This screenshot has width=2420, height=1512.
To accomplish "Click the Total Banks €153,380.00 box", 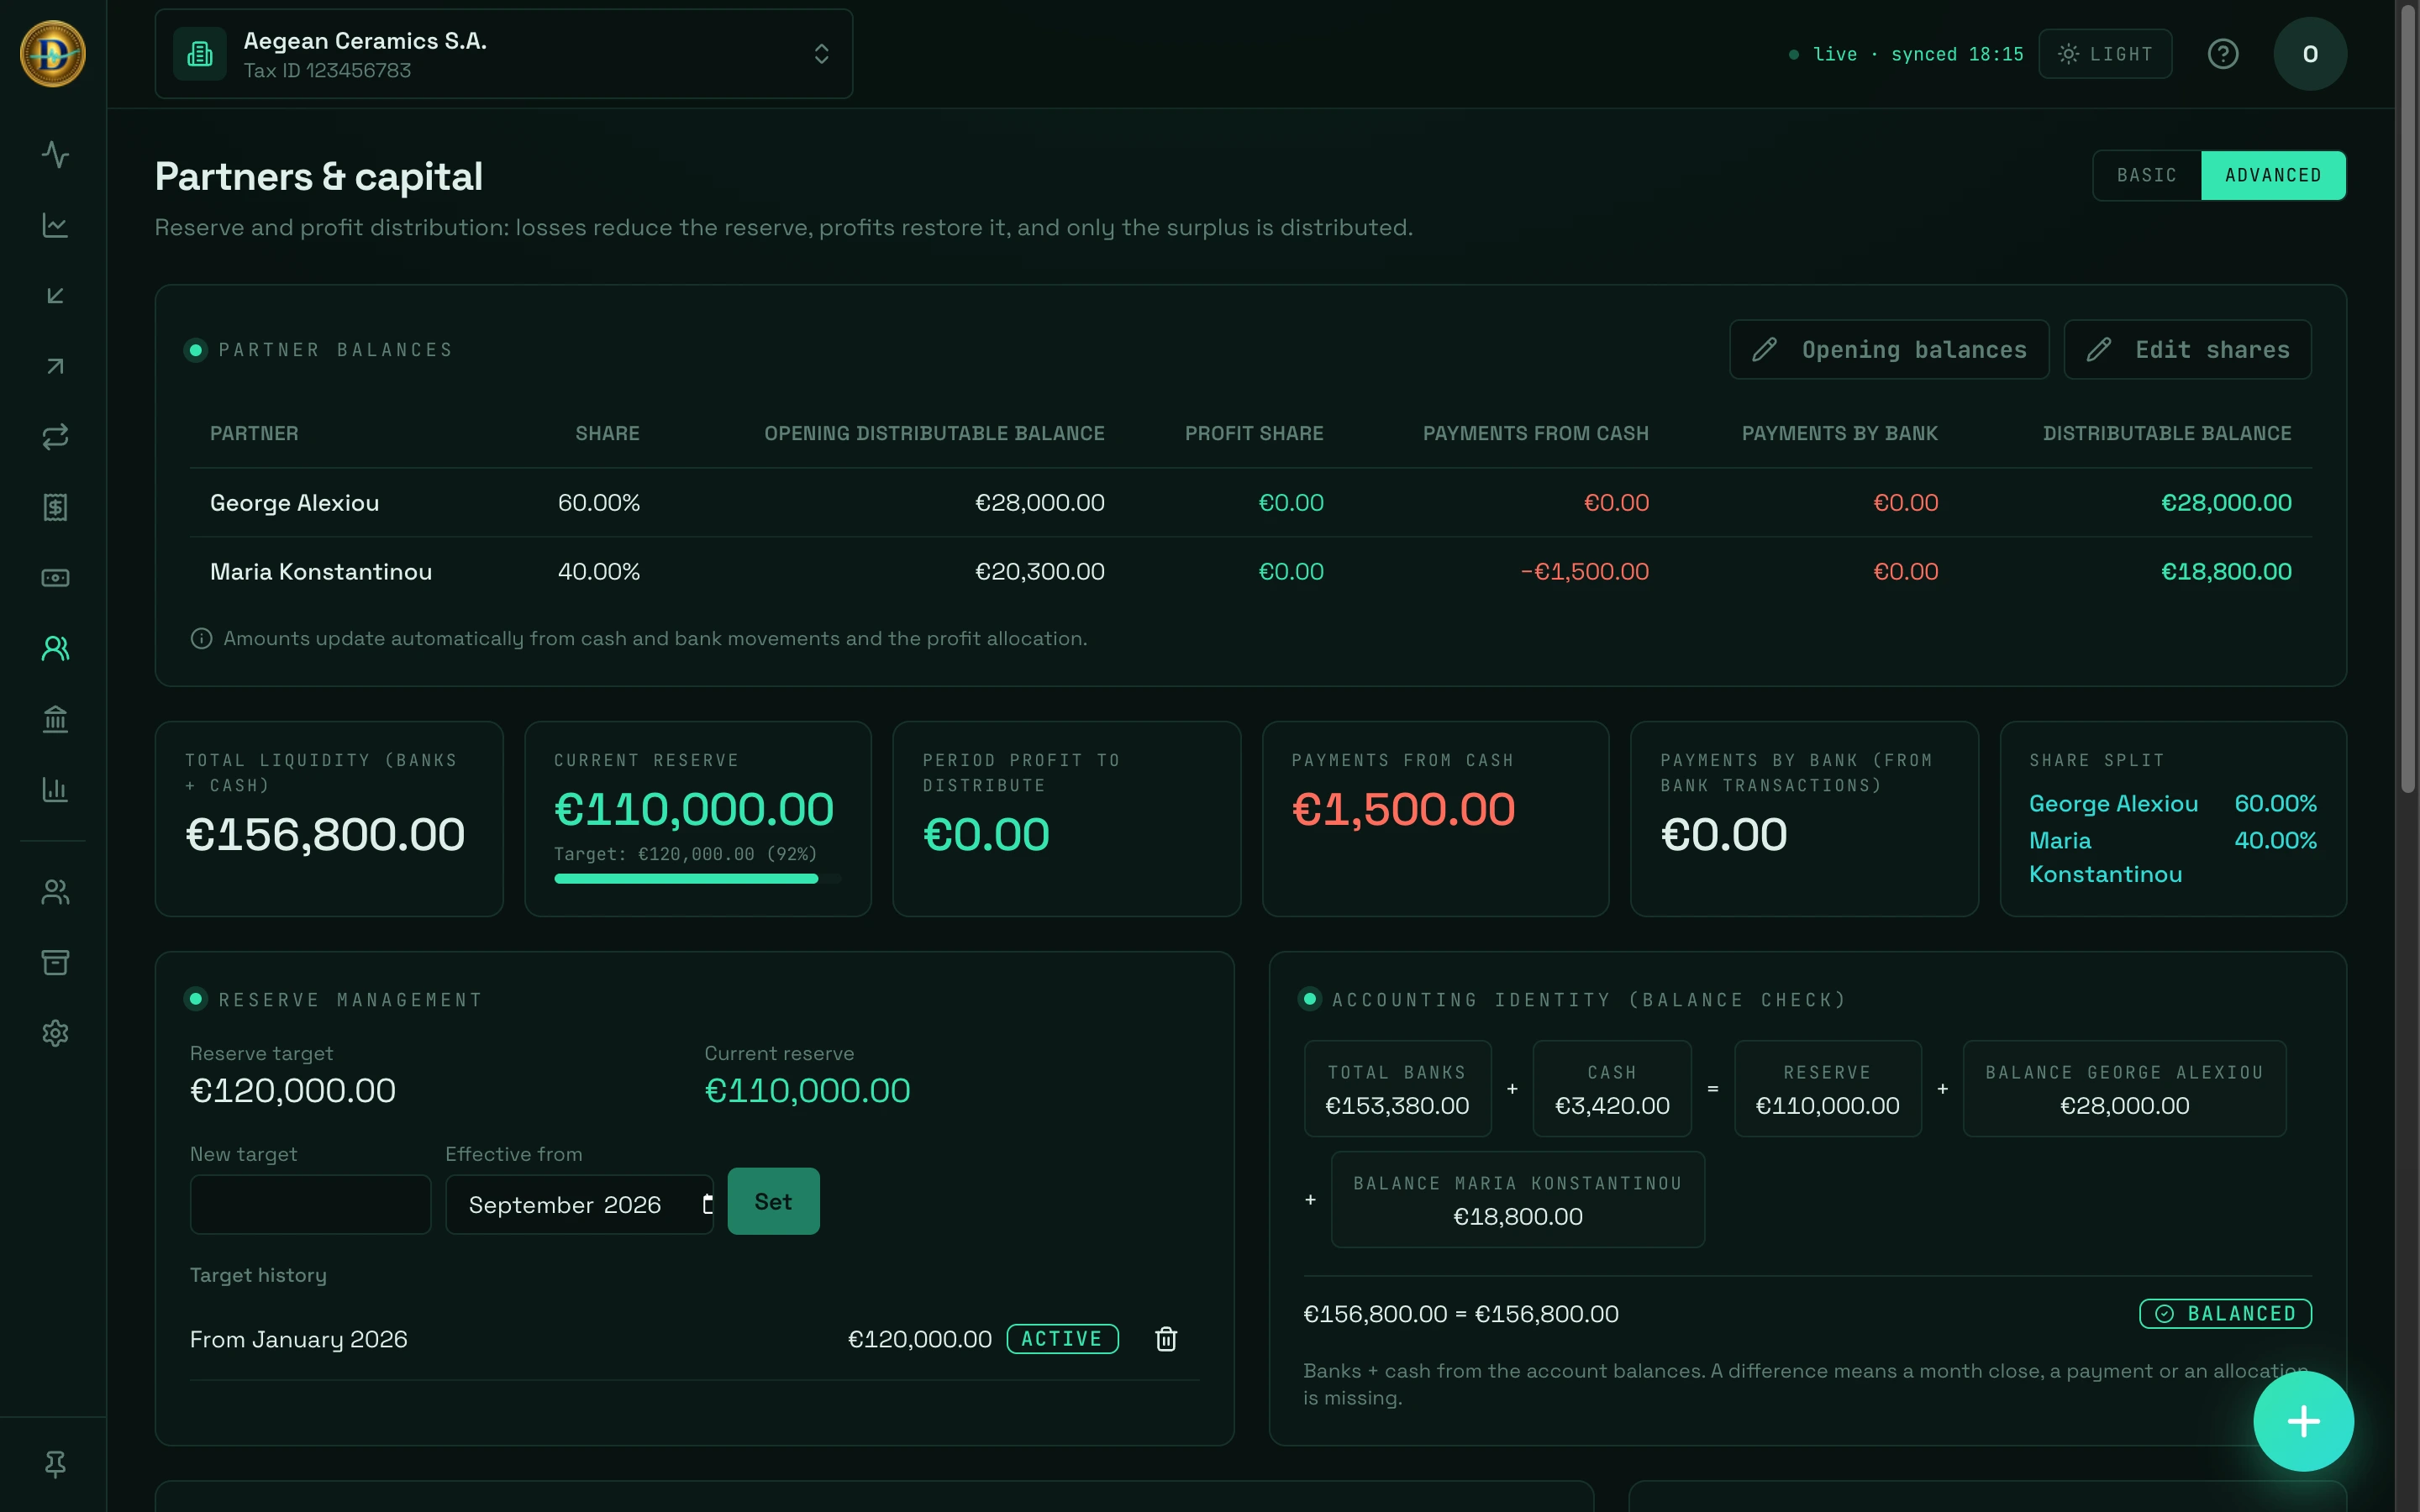I will pos(1397,1088).
